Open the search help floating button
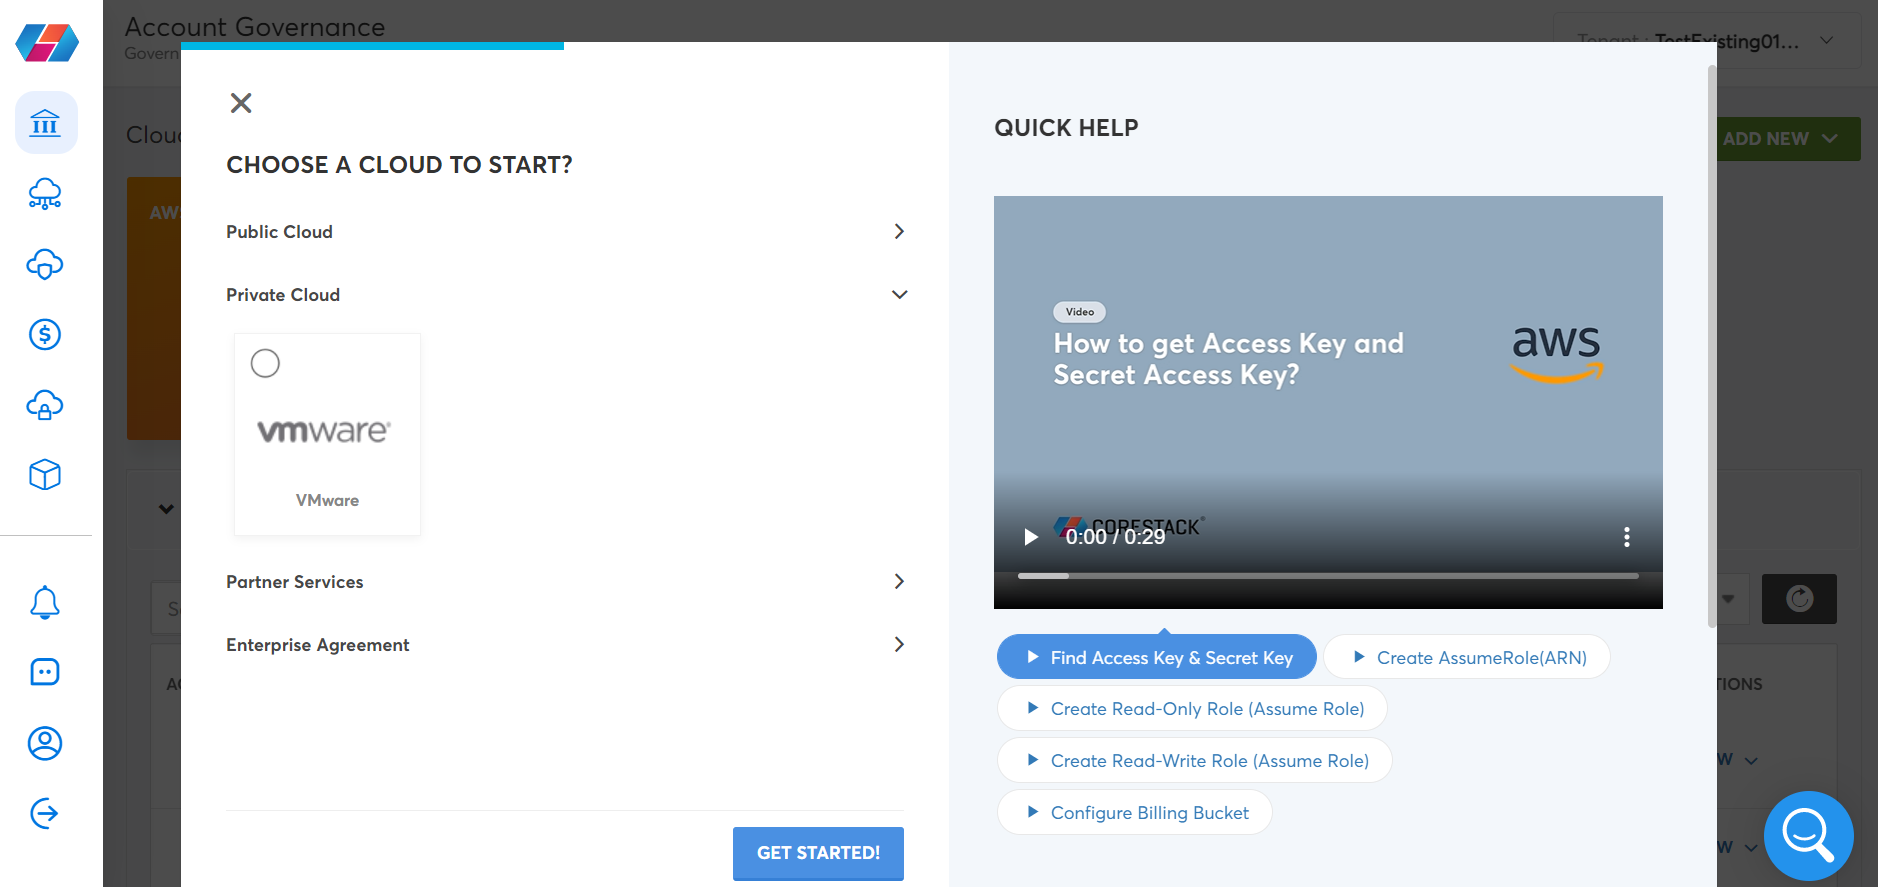1878x887 pixels. coord(1808,836)
